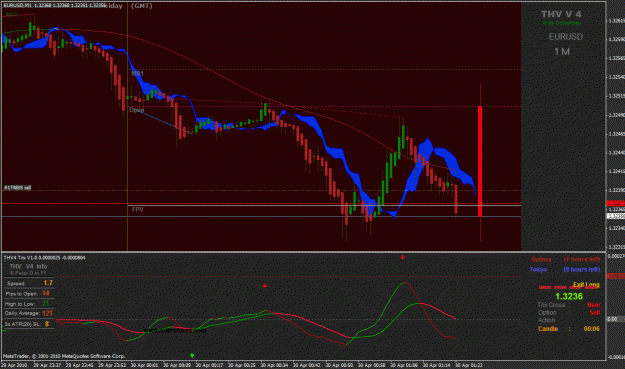Click the 29 Apr 23:53 time label
This screenshot has height=369, width=625.
pos(112,365)
